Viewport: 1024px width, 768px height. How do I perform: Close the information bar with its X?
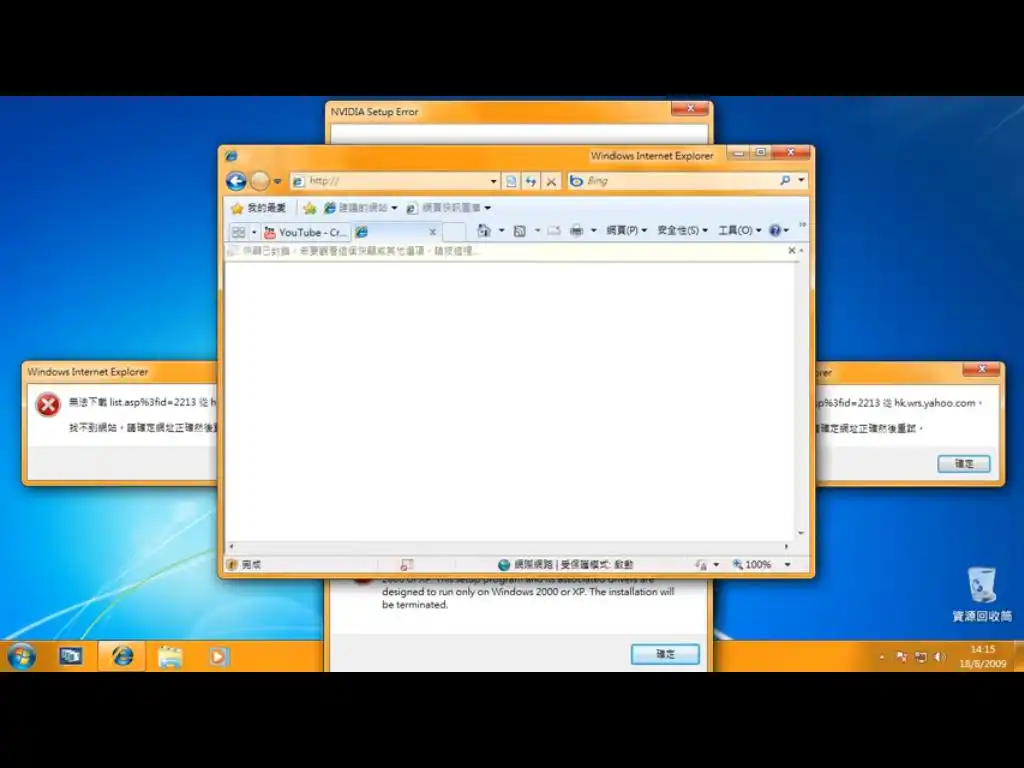click(x=792, y=250)
